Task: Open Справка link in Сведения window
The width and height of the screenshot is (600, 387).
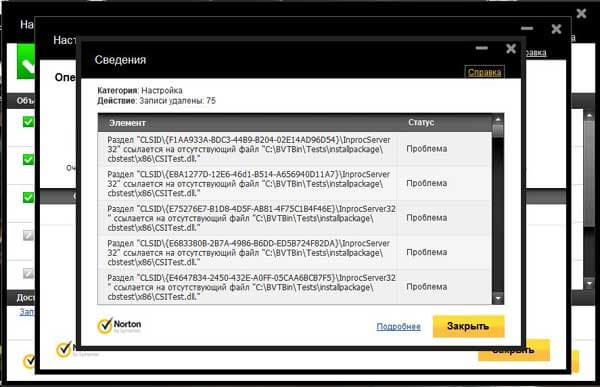Action: [484, 72]
